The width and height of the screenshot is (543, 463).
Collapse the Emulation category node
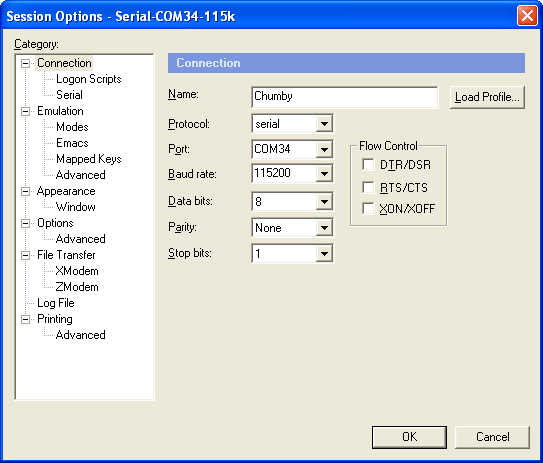25,112
